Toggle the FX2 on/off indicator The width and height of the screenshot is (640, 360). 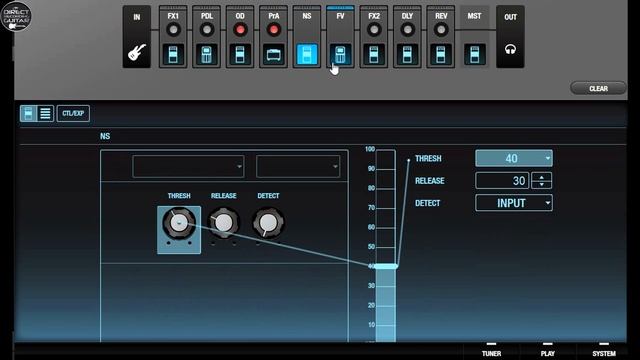coord(374,30)
